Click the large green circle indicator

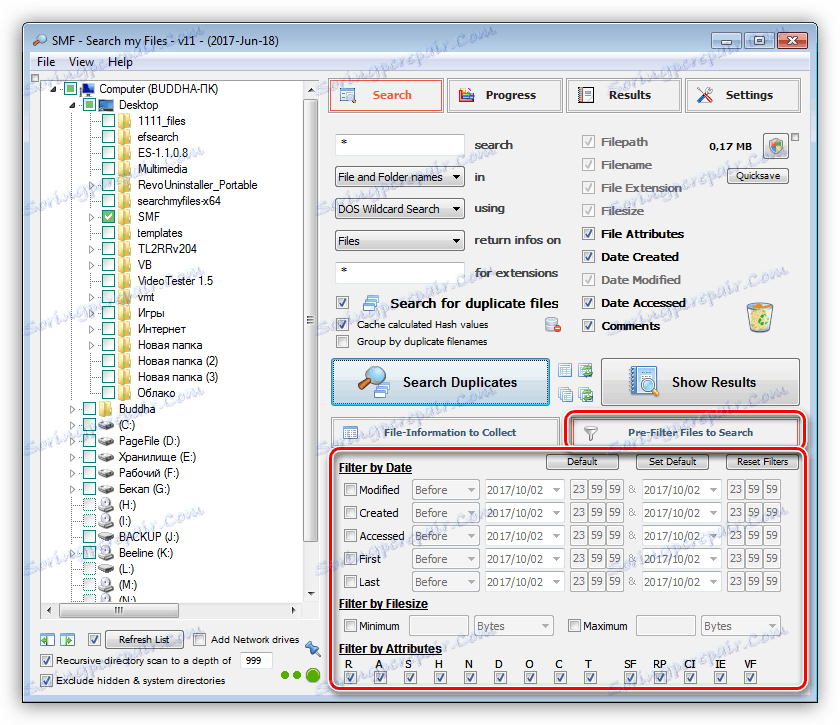313,675
